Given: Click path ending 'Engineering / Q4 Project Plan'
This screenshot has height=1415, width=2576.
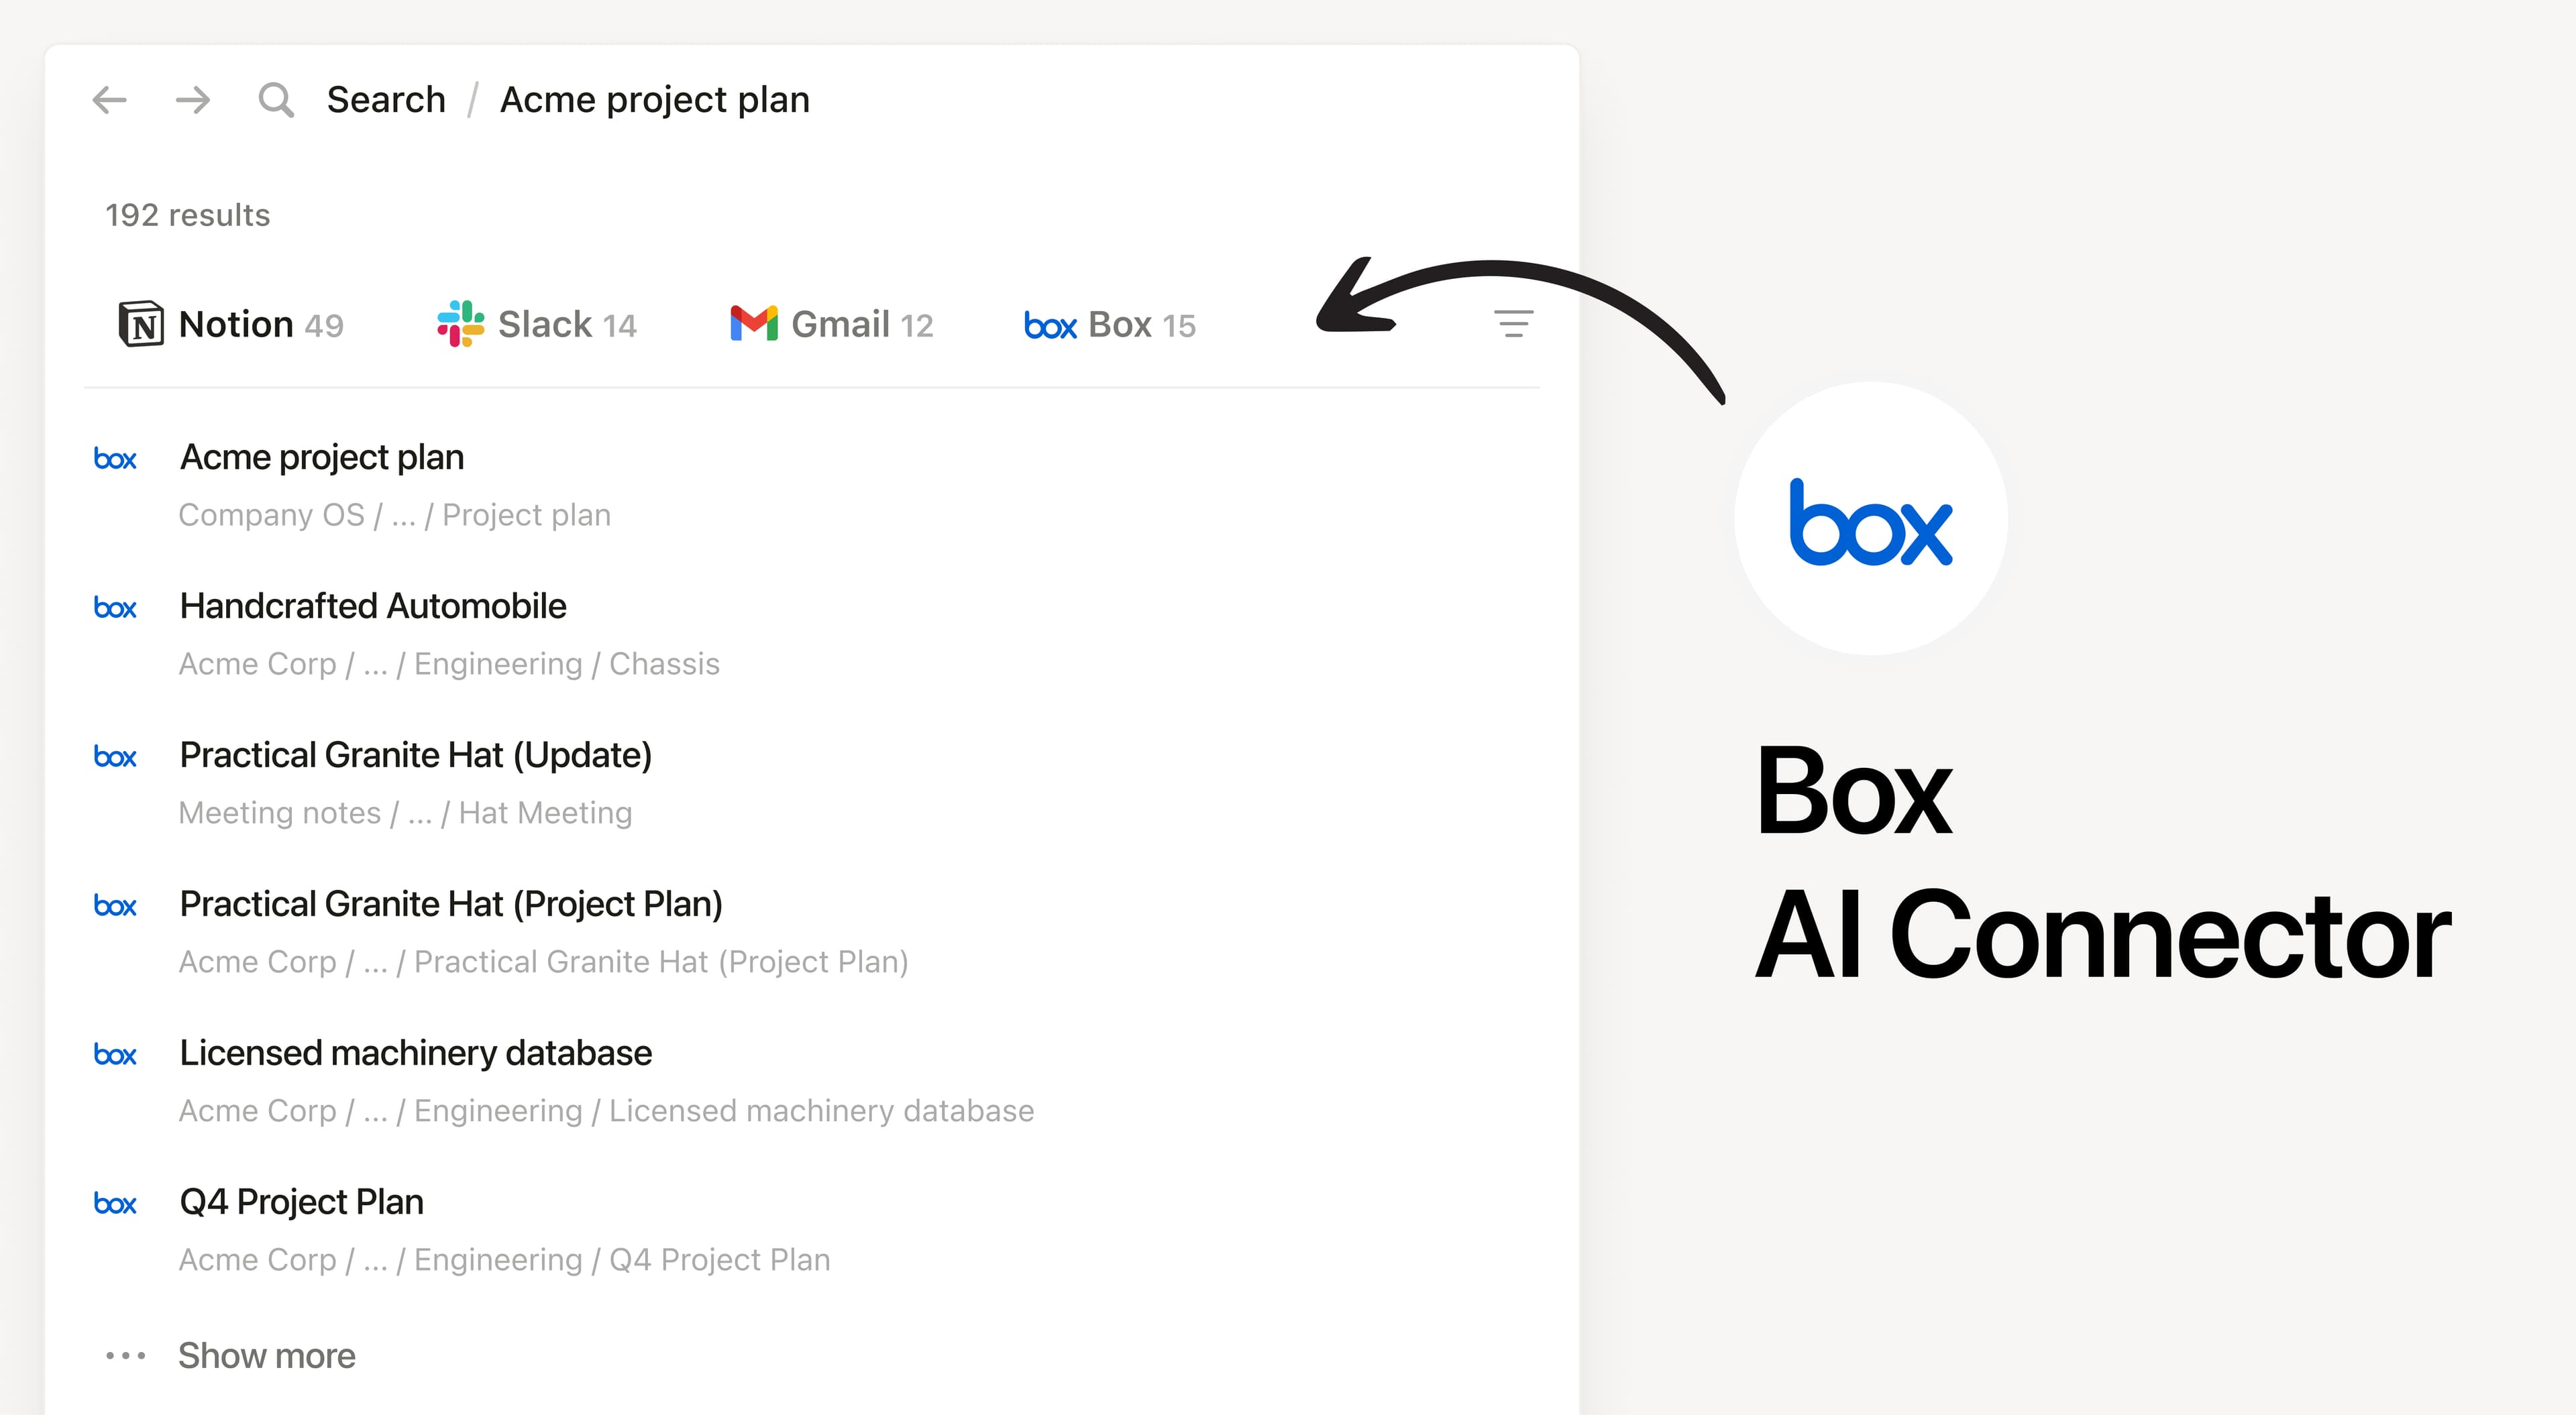Looking at the screenshot, I should 504,1260.
